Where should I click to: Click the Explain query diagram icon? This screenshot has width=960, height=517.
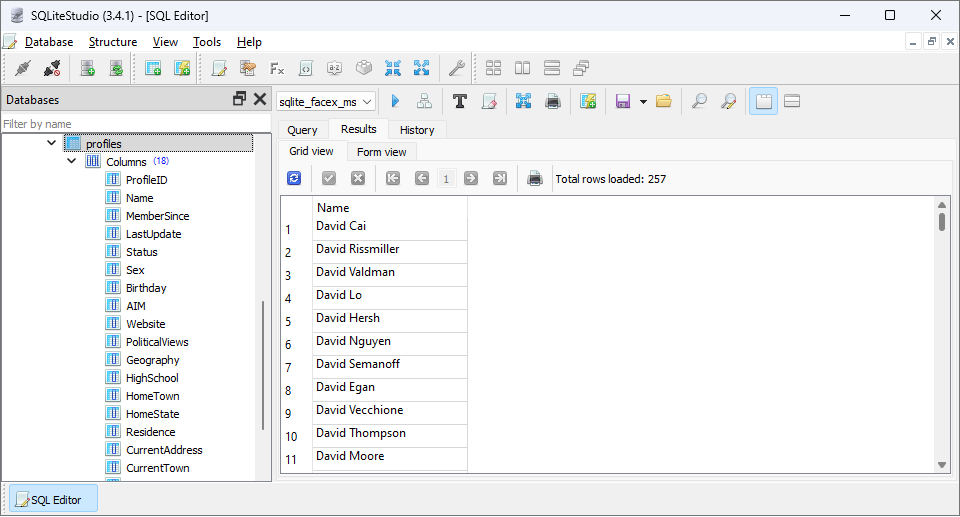coord(424,101)
